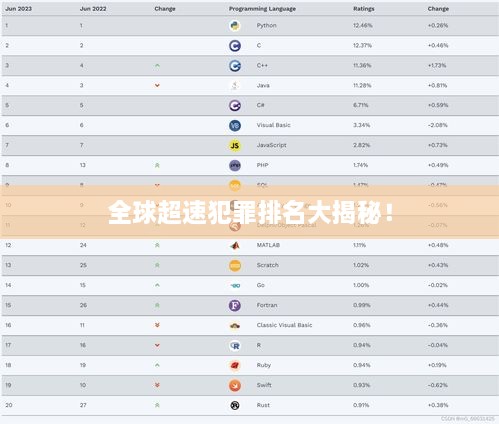This screenshot has height=424, width=499.
Task: Click the 'PHP' language name
Action: click(263, 165)
